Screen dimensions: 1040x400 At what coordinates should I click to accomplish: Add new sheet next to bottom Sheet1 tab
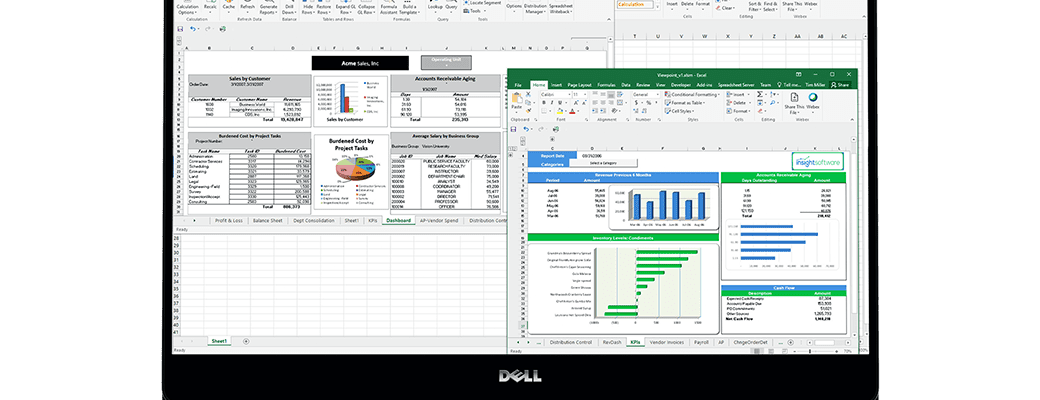coord(246,341)
